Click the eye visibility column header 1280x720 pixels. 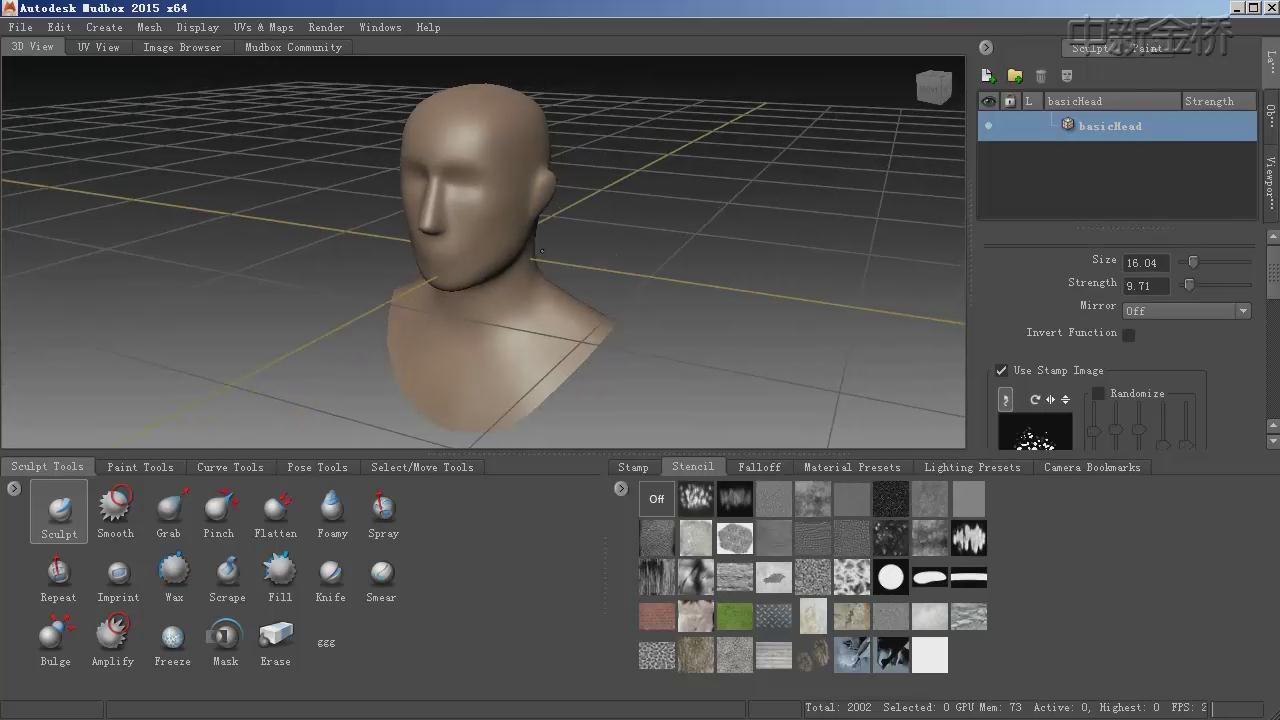pos(989,101)
